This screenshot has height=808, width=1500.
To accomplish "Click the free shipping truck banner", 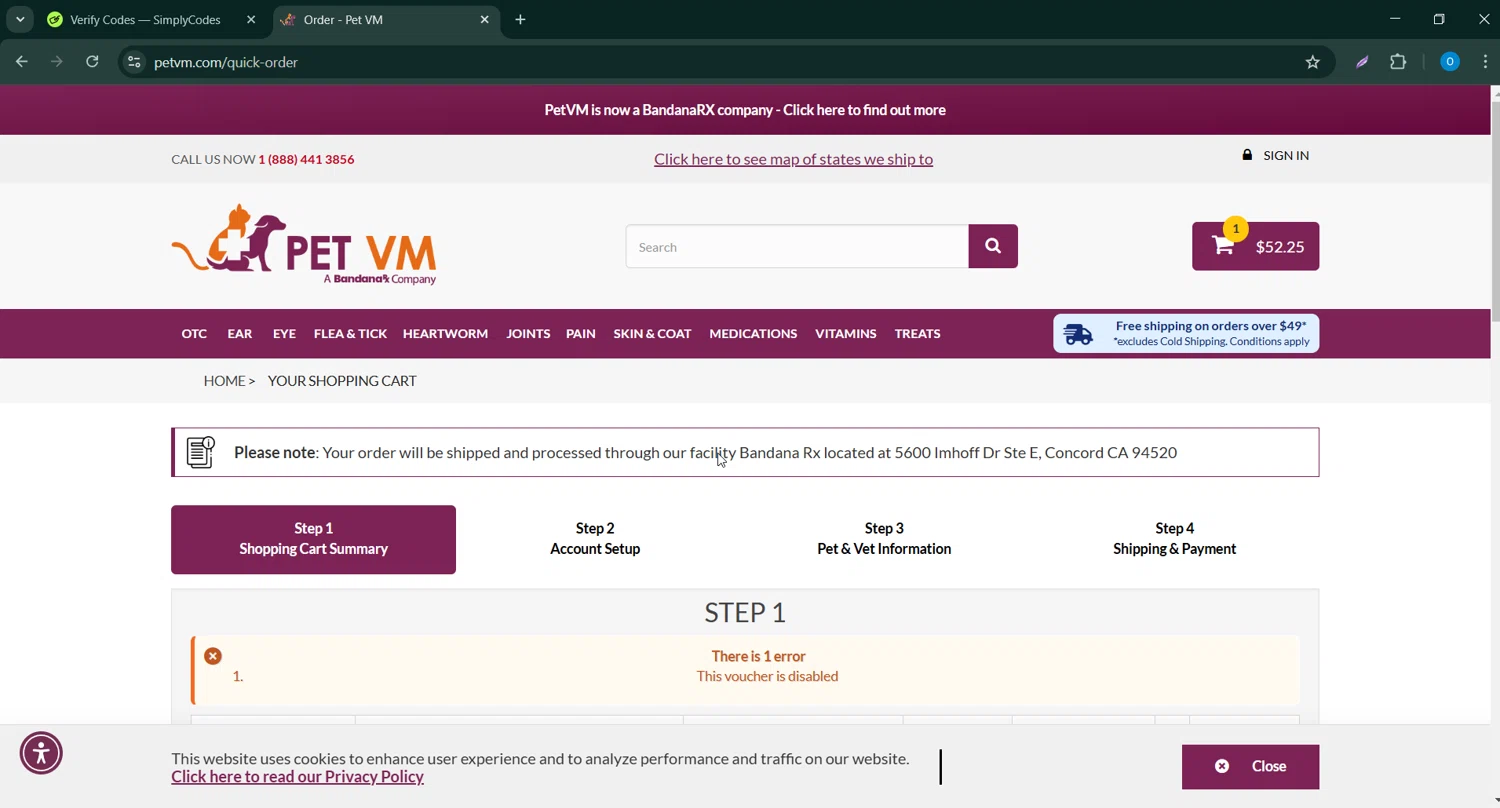I will click(x=1185, y=333).
